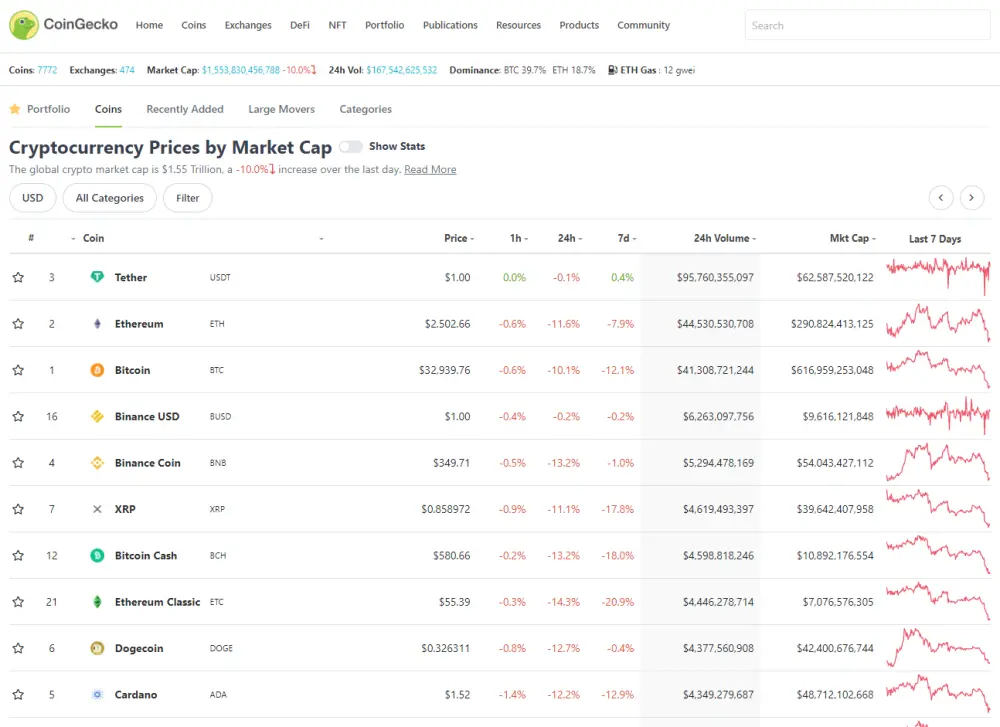Open the Exchanges count 474 link
The height and width of the screenshot is (727, 1000).
click(x=127, y=70)
